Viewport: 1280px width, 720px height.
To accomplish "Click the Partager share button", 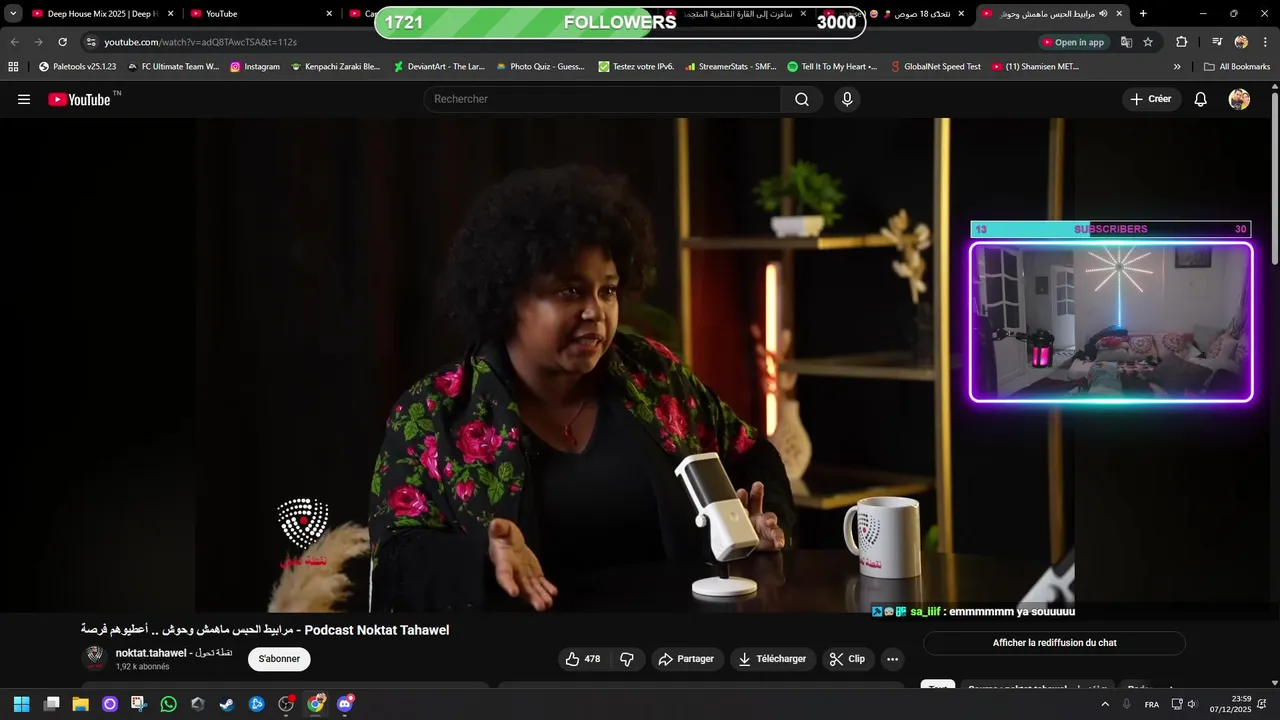I will [687, 659].
